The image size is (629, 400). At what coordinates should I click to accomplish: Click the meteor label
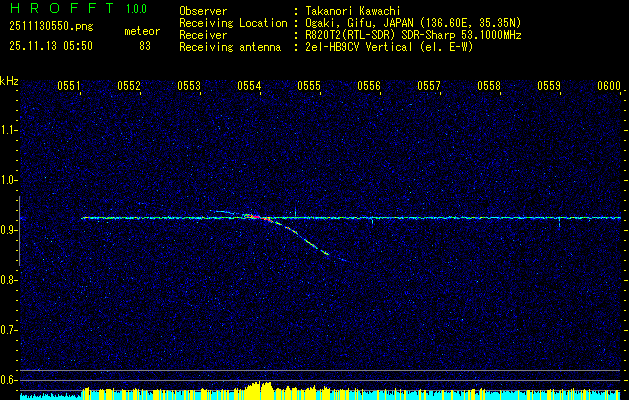tap(142, 31)
